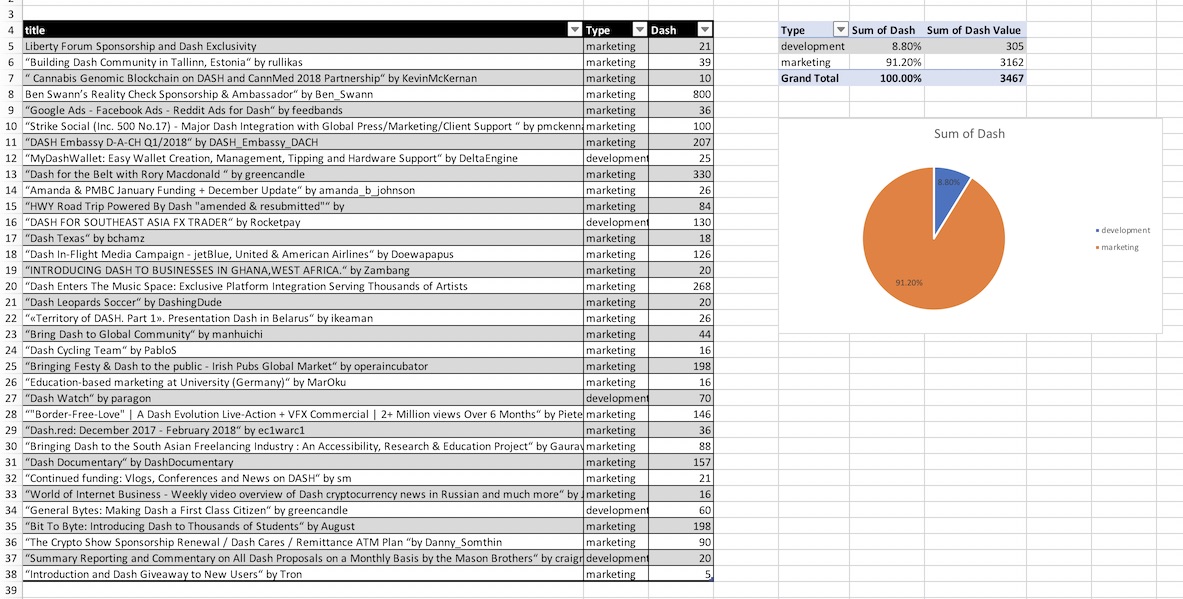Select the 'Dash Watch' by paragon cell
1183x599 pixels.
click(303, 398)
